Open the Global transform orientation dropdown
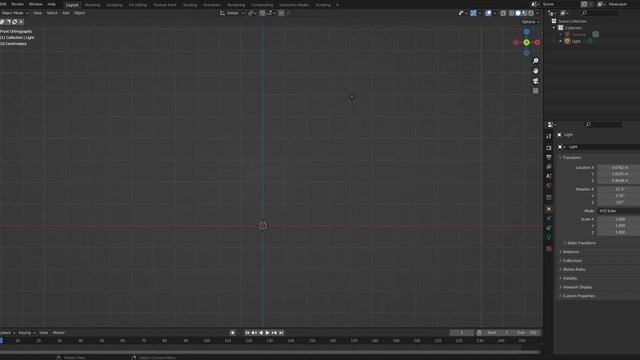 coord(232,13)
